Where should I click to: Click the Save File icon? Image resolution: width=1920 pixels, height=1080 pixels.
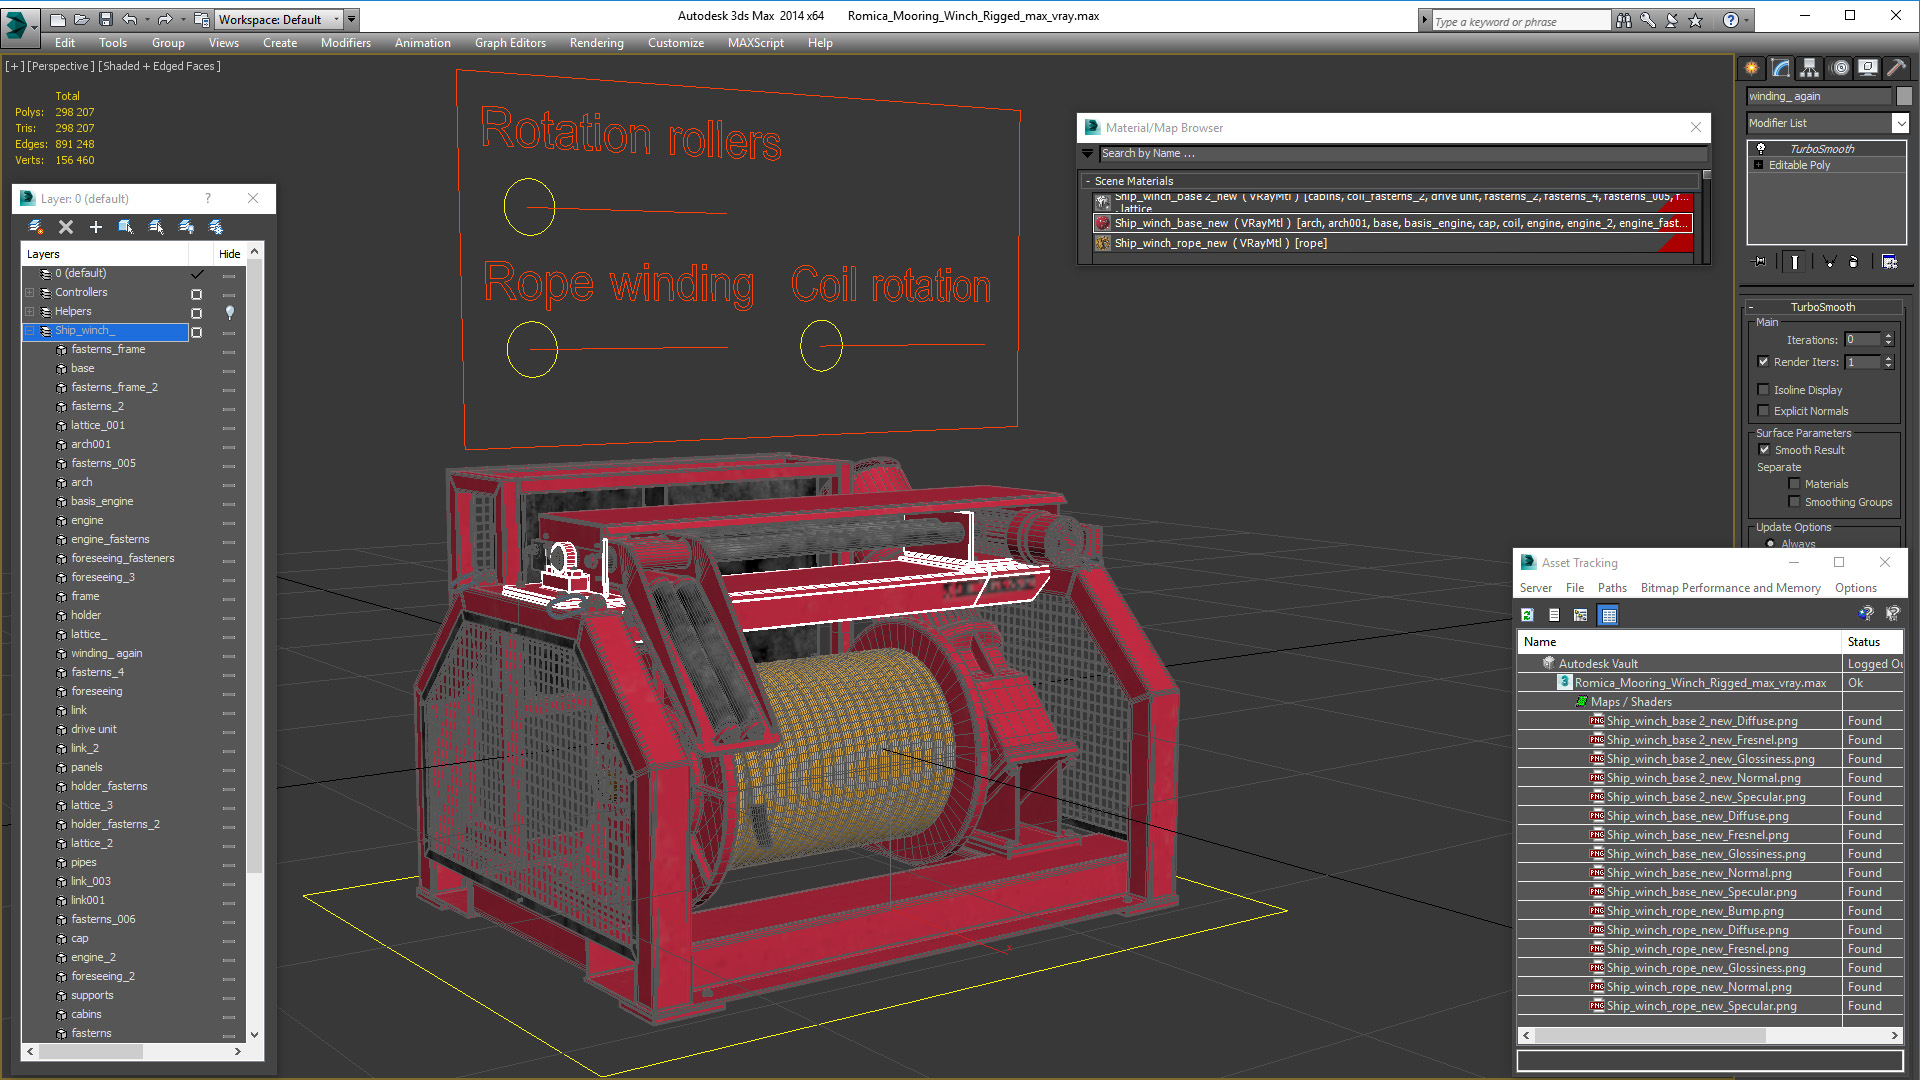point(105,19)
